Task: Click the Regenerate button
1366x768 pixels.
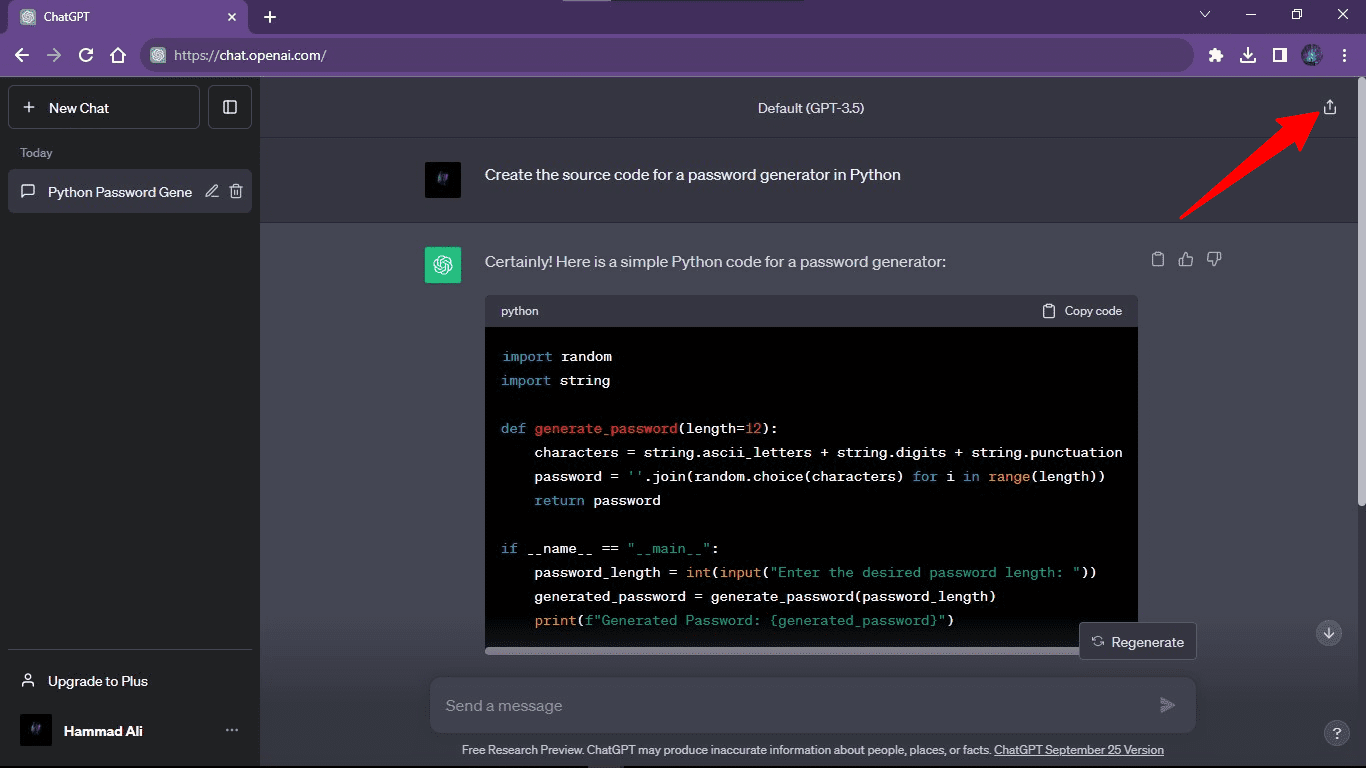Action: click(x=1138, y=642)
